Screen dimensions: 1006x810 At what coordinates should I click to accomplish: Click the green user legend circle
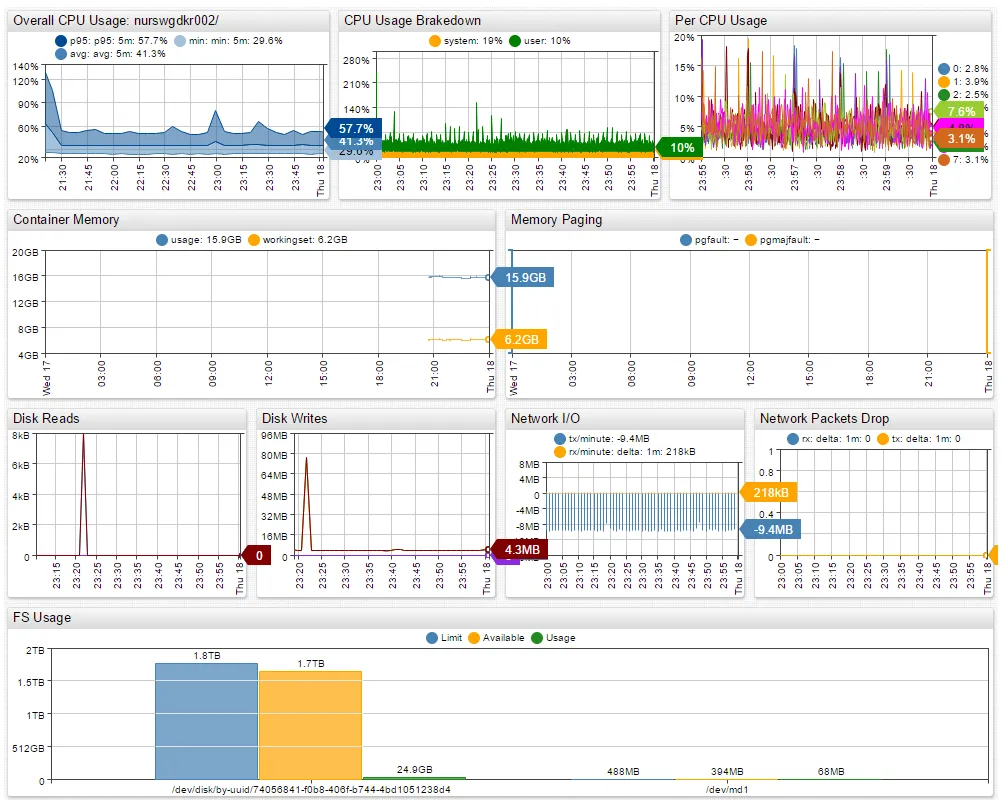point(515,41)
